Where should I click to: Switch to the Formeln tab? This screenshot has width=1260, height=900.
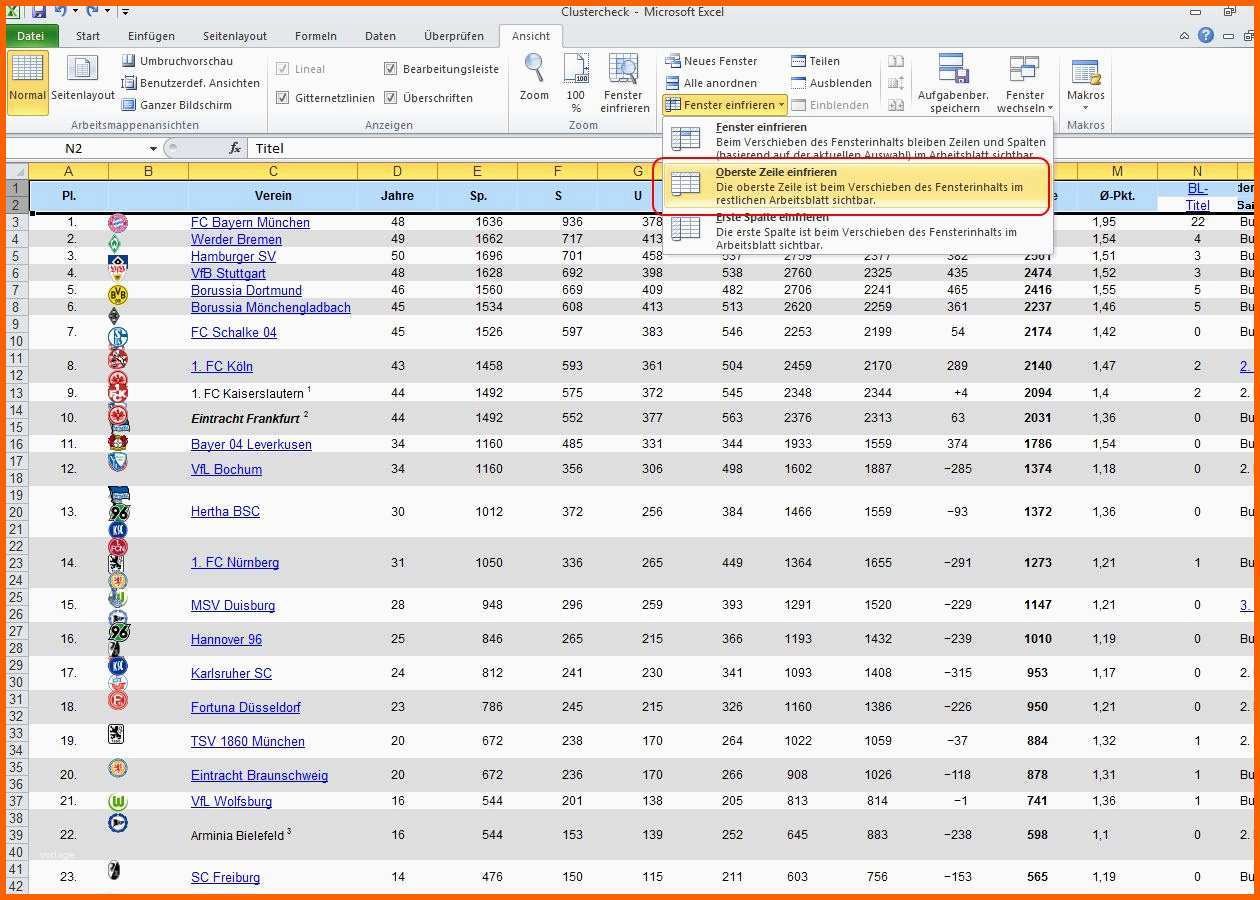[x=316, y=36]
